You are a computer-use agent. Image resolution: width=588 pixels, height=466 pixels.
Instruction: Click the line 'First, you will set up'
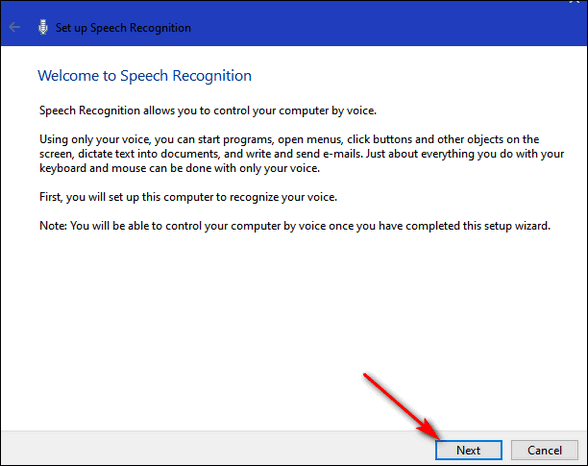[x=188, y=197]
